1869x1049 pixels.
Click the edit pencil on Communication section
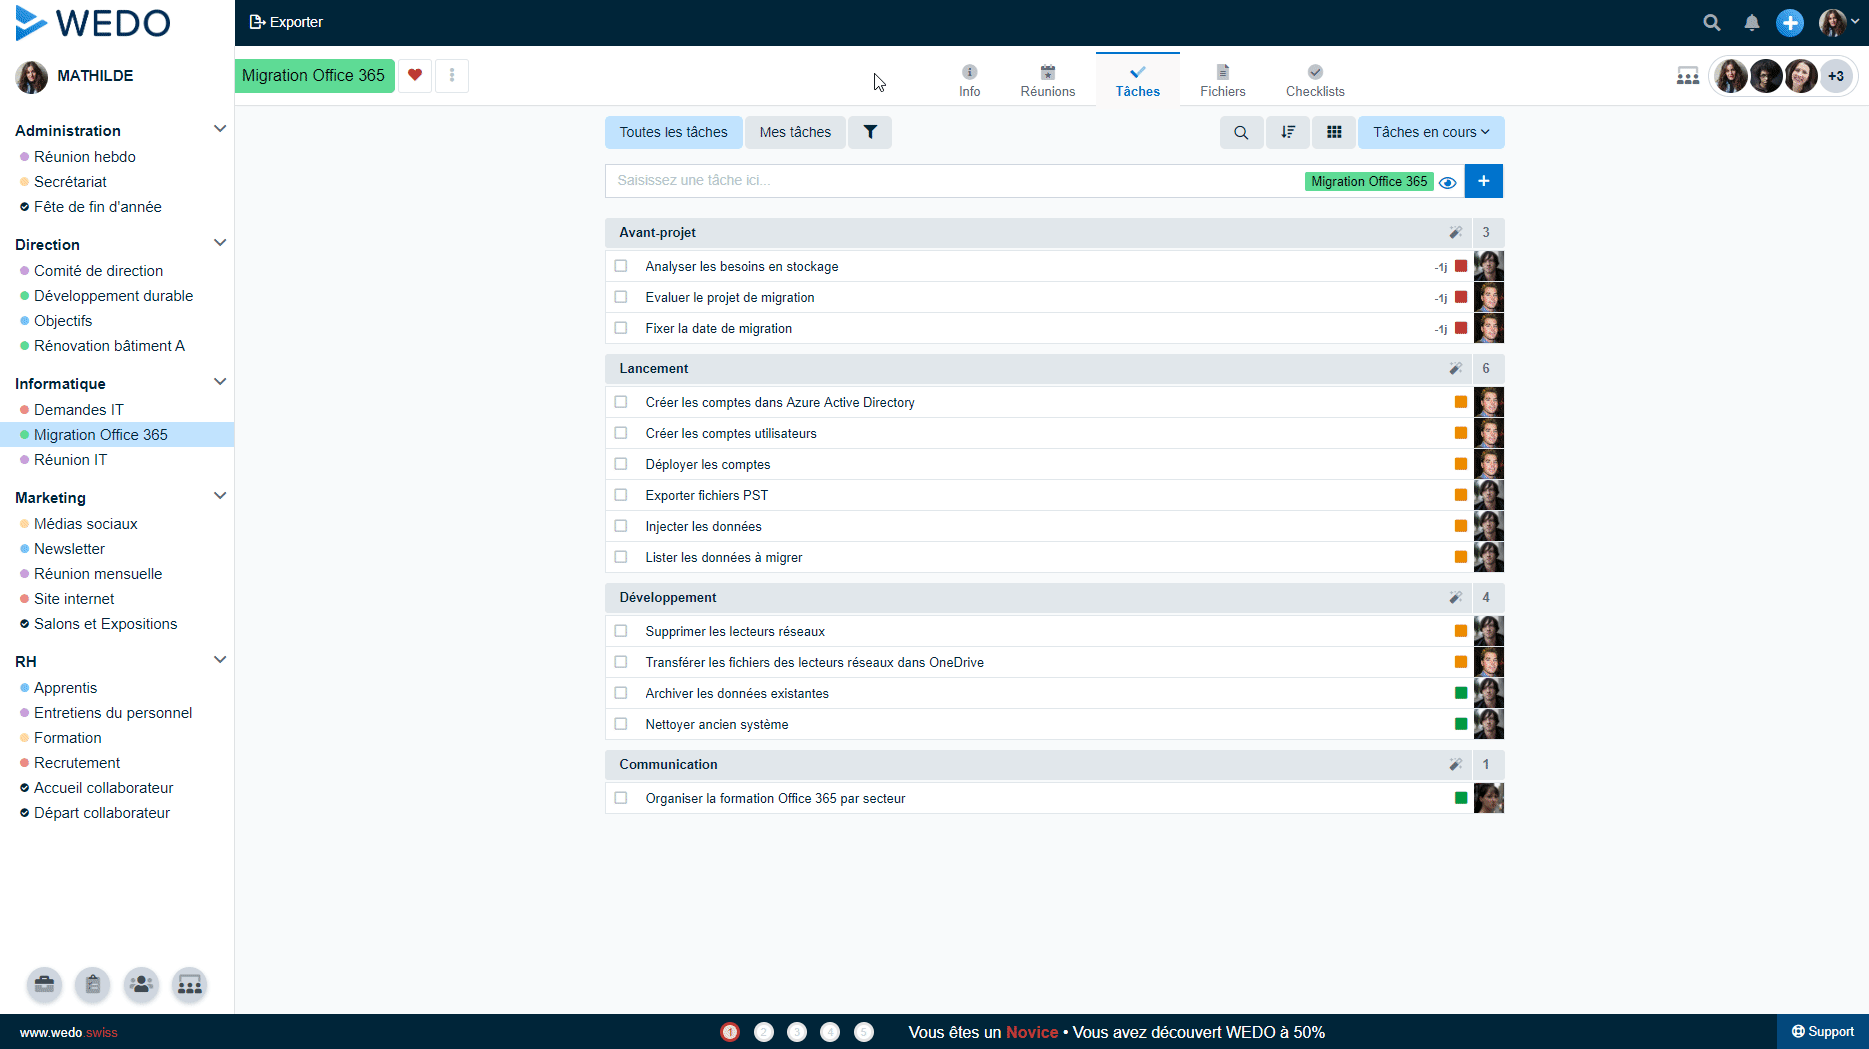tap(1456, 764)
